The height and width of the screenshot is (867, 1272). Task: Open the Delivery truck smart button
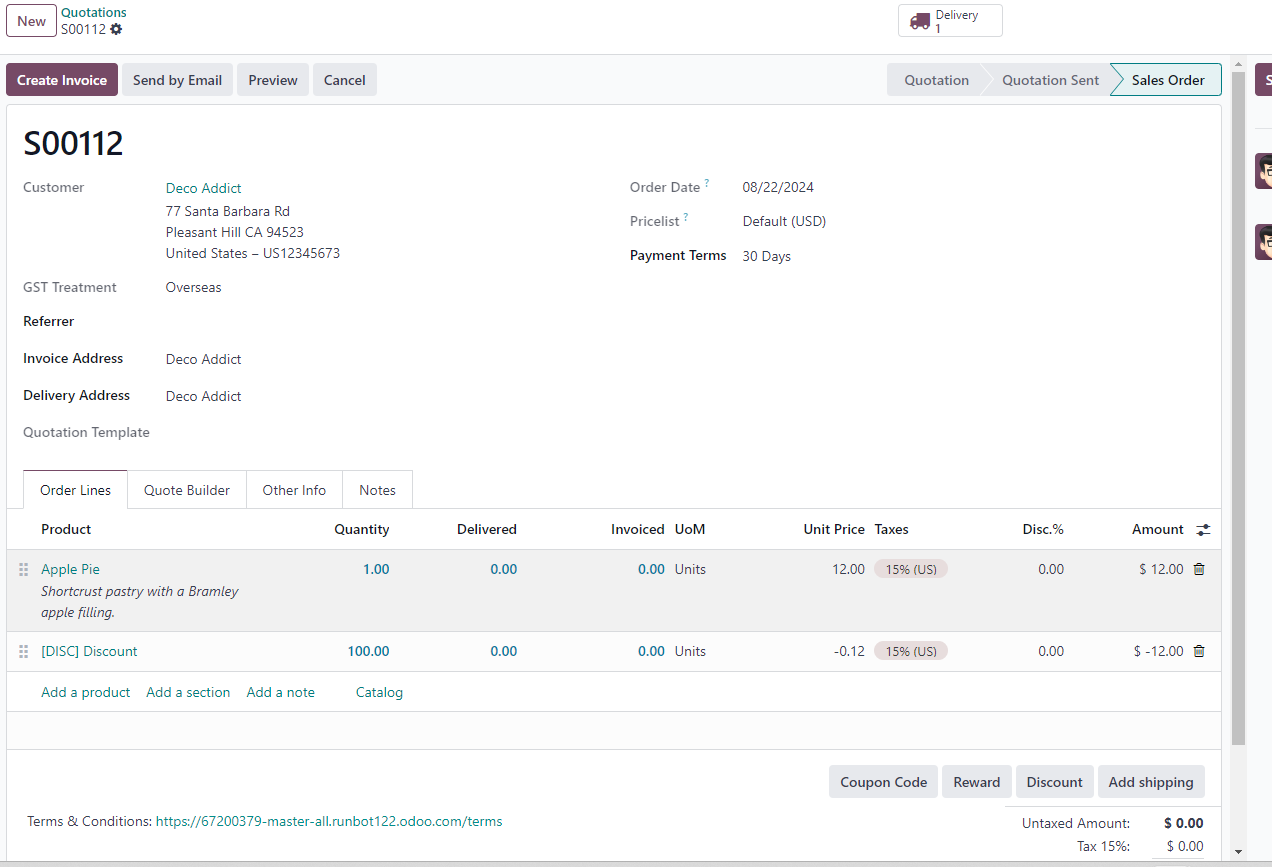click(x=949, y=21)
